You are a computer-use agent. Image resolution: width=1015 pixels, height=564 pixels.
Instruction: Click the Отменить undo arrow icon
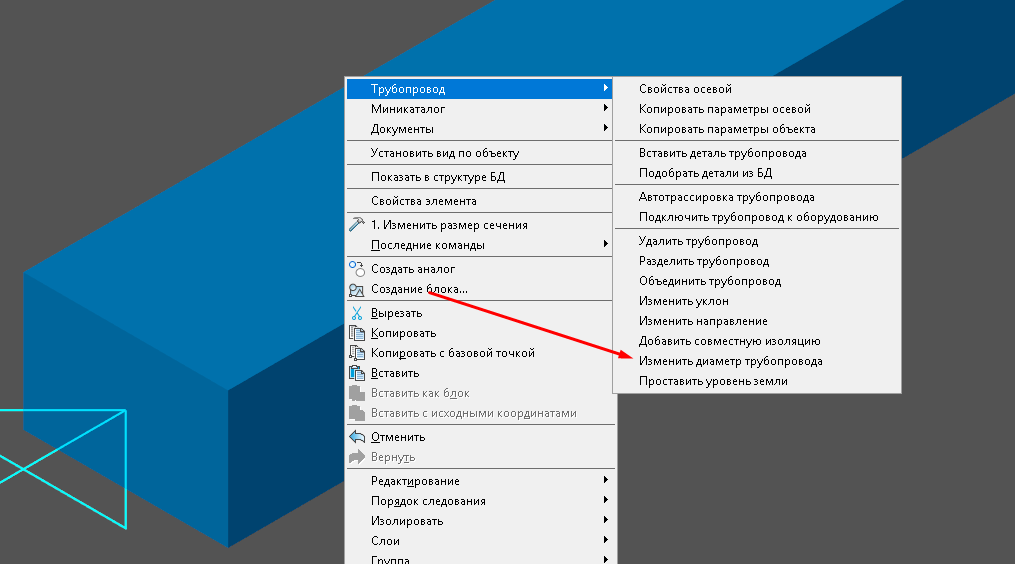pos(357,437)
